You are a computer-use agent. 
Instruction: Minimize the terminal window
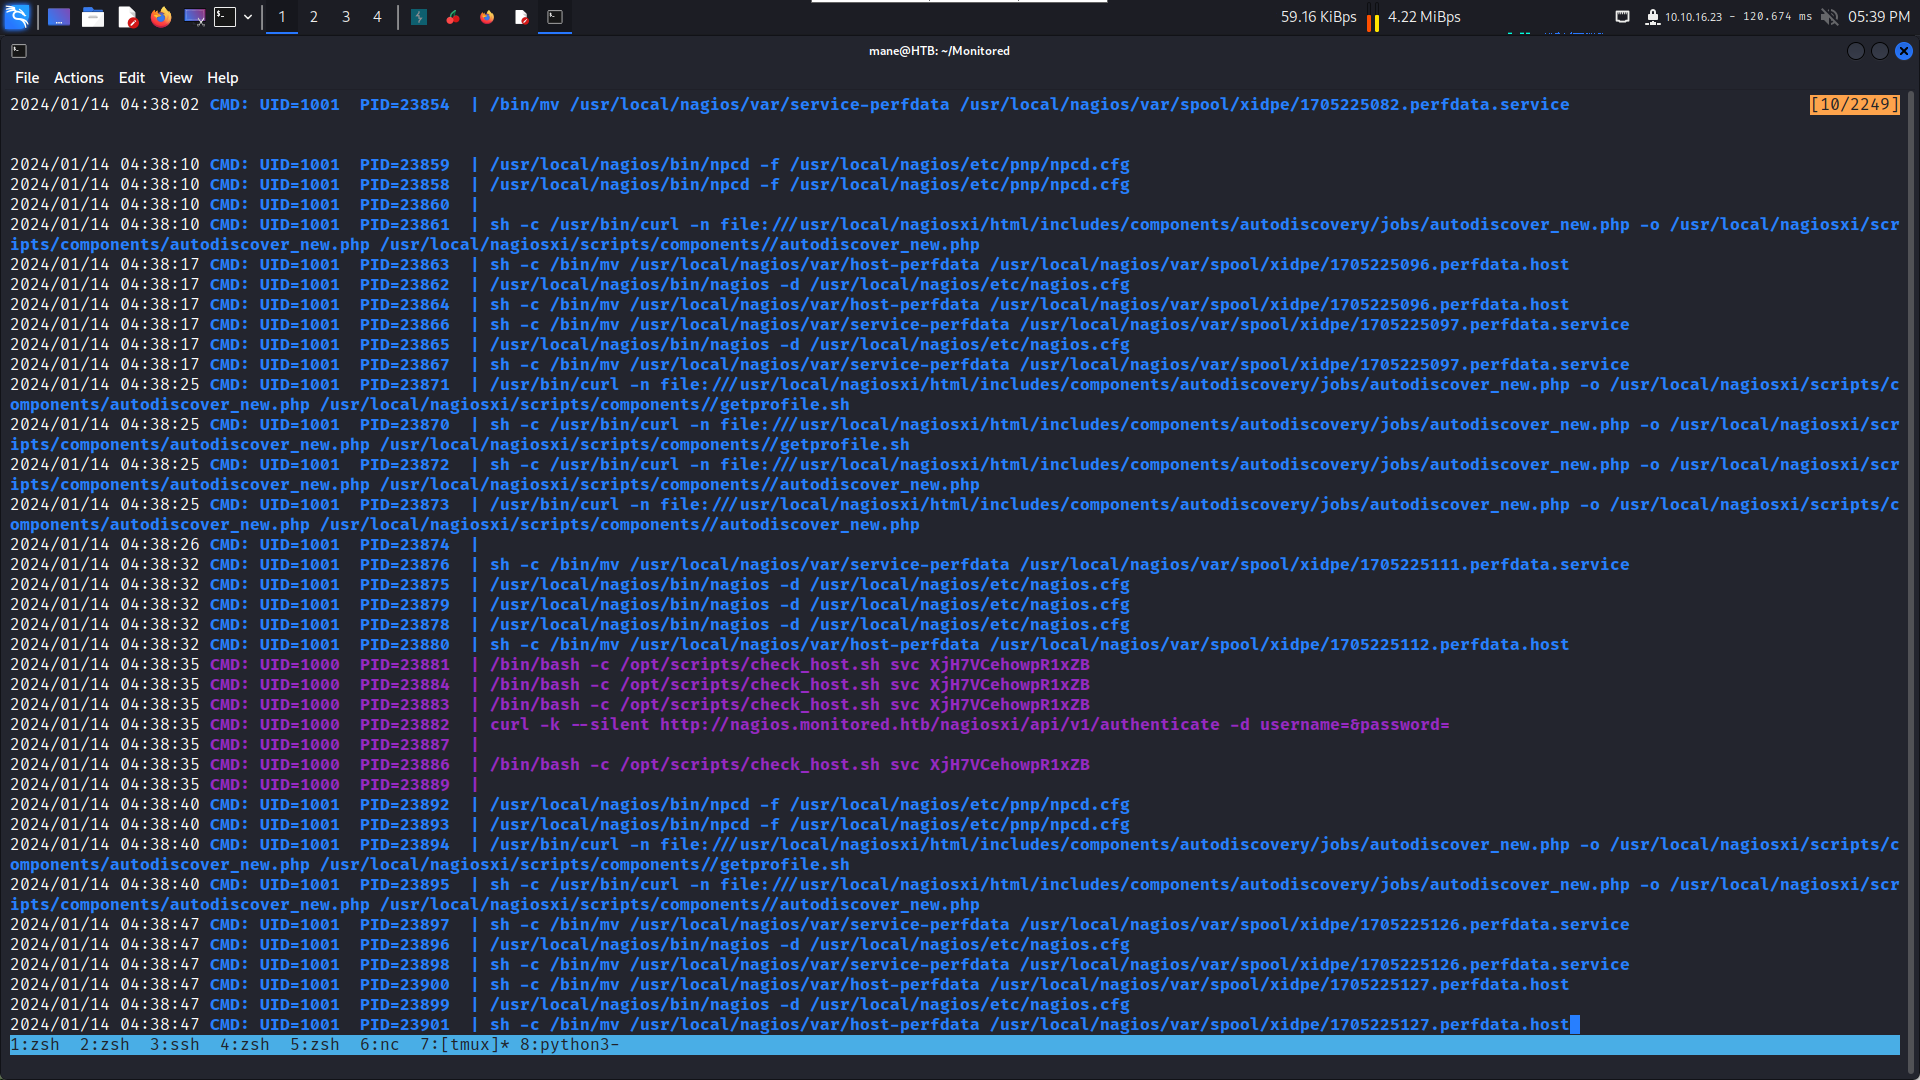click(x=1856, y=51)
